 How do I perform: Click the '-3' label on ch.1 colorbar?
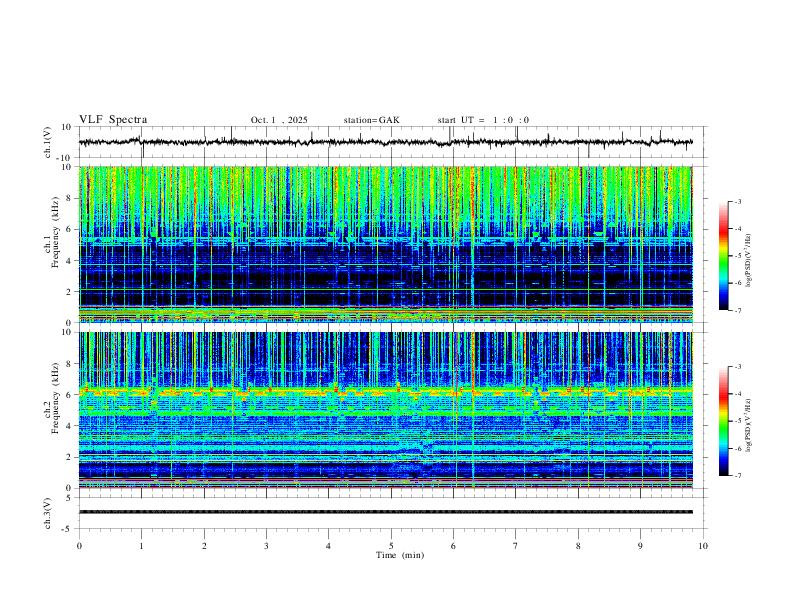737,201
